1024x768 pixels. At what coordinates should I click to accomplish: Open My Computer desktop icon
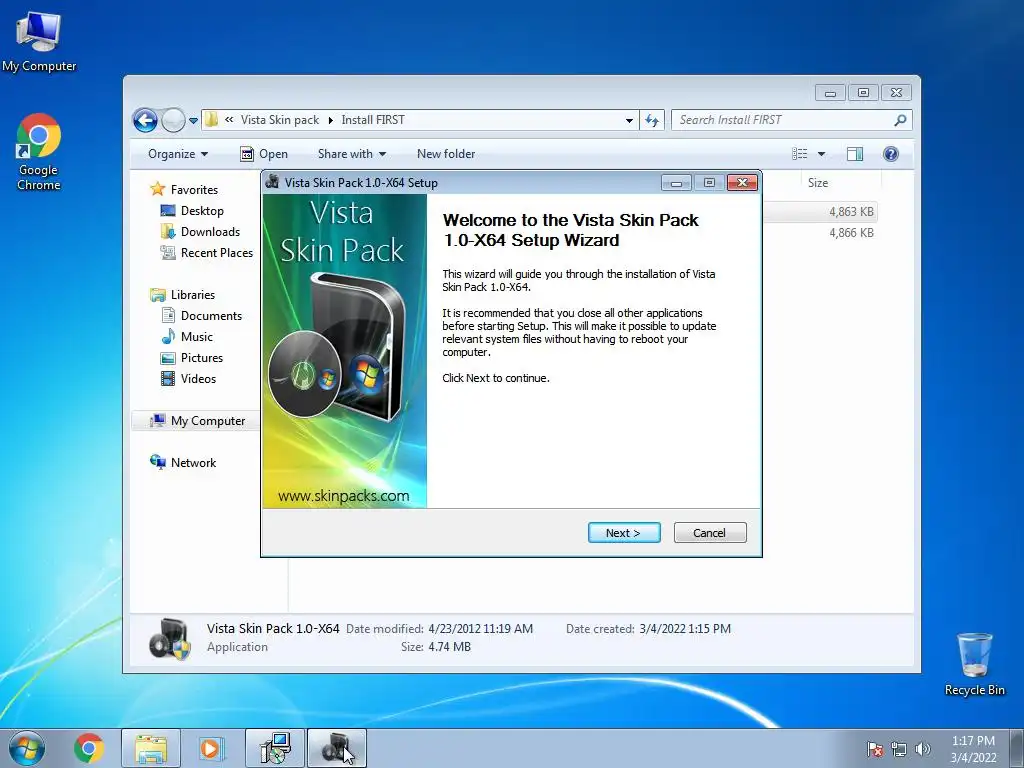pyautogui.click(x=39, y=42)
